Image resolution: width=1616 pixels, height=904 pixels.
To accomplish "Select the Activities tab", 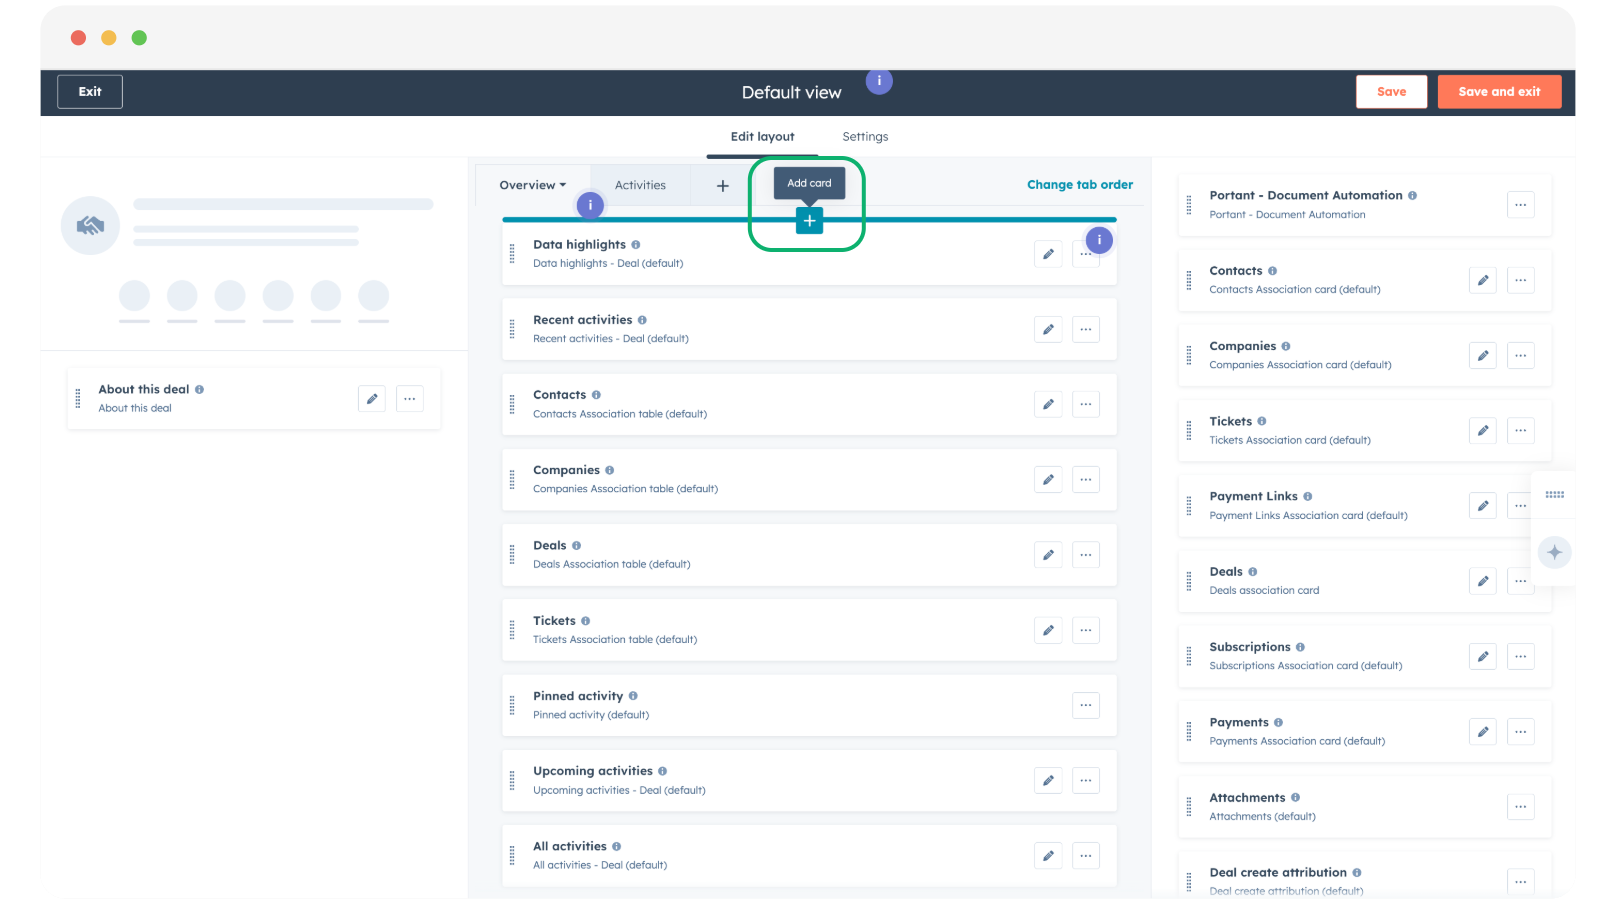I will pos(640,186).
